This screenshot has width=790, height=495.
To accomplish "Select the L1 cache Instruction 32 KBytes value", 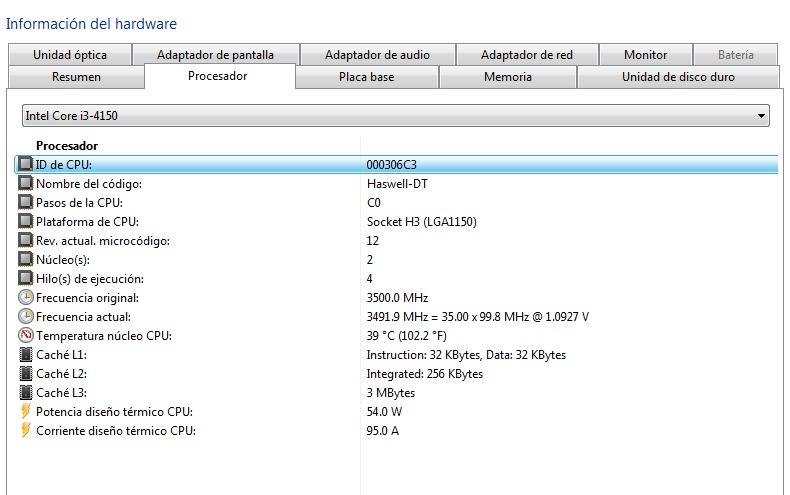I will point(466,355).
